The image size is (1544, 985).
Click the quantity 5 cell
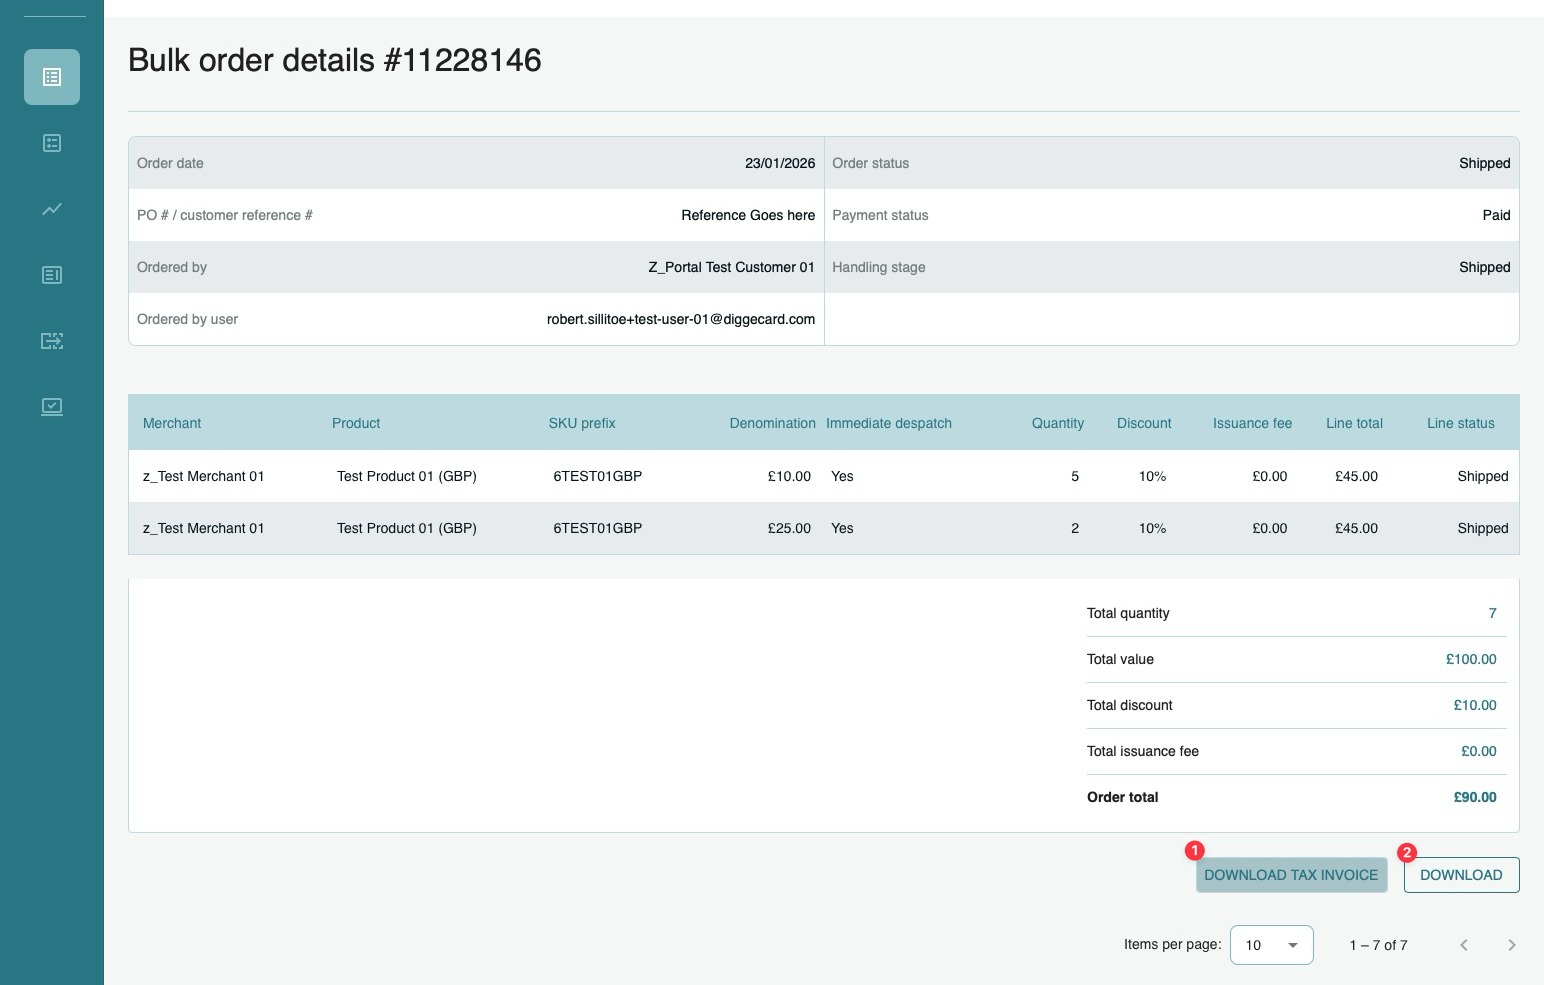pos(1075,476)
